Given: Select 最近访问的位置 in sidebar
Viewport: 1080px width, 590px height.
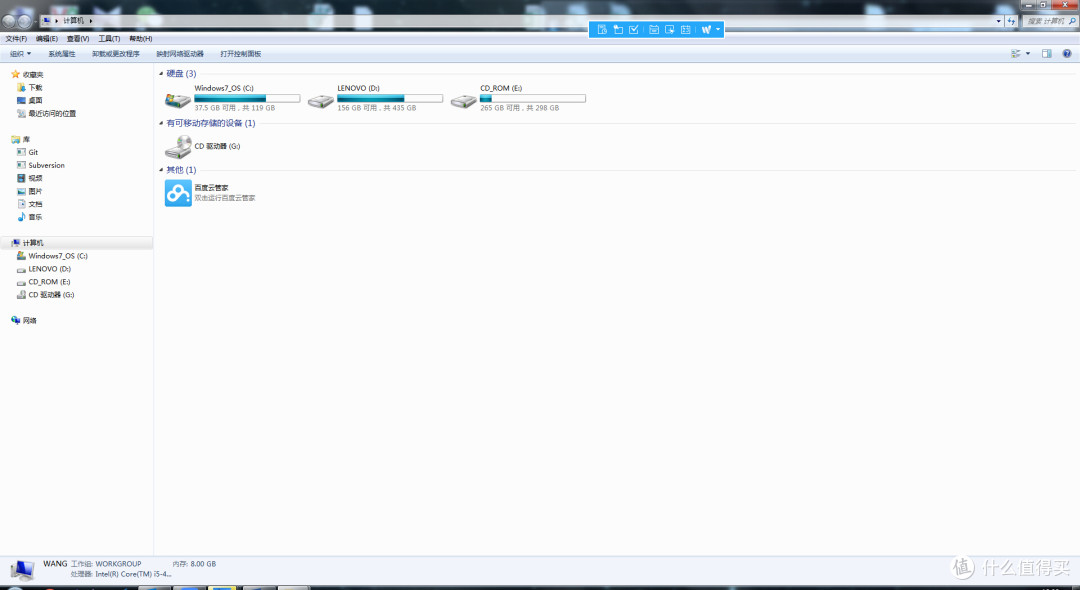Looking at the screenshot, I should point(52,114).
